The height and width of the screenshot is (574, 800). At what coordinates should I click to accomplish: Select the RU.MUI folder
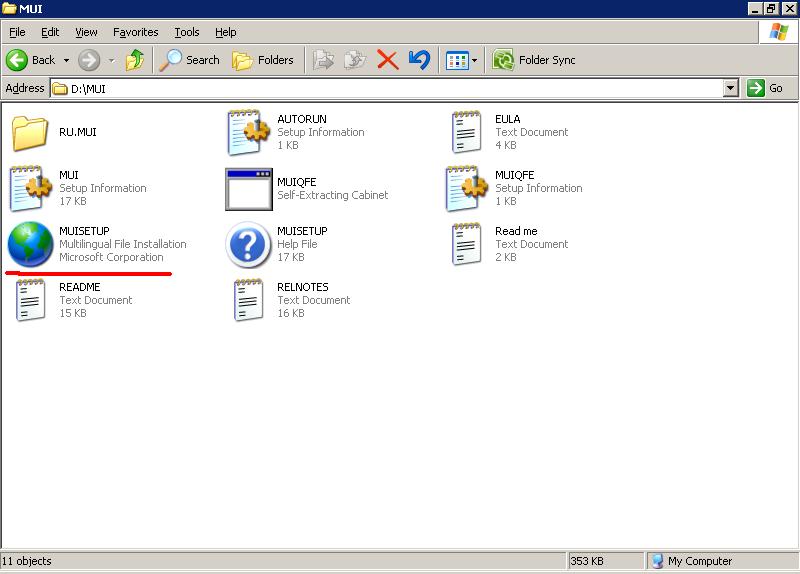pyautogui.click(x=30, y=132)
